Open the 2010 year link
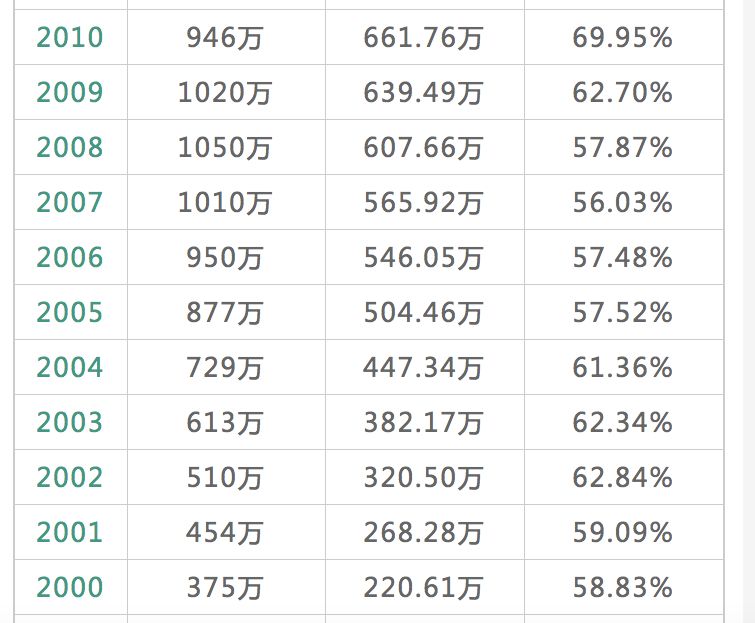 (x=70, y=38)
